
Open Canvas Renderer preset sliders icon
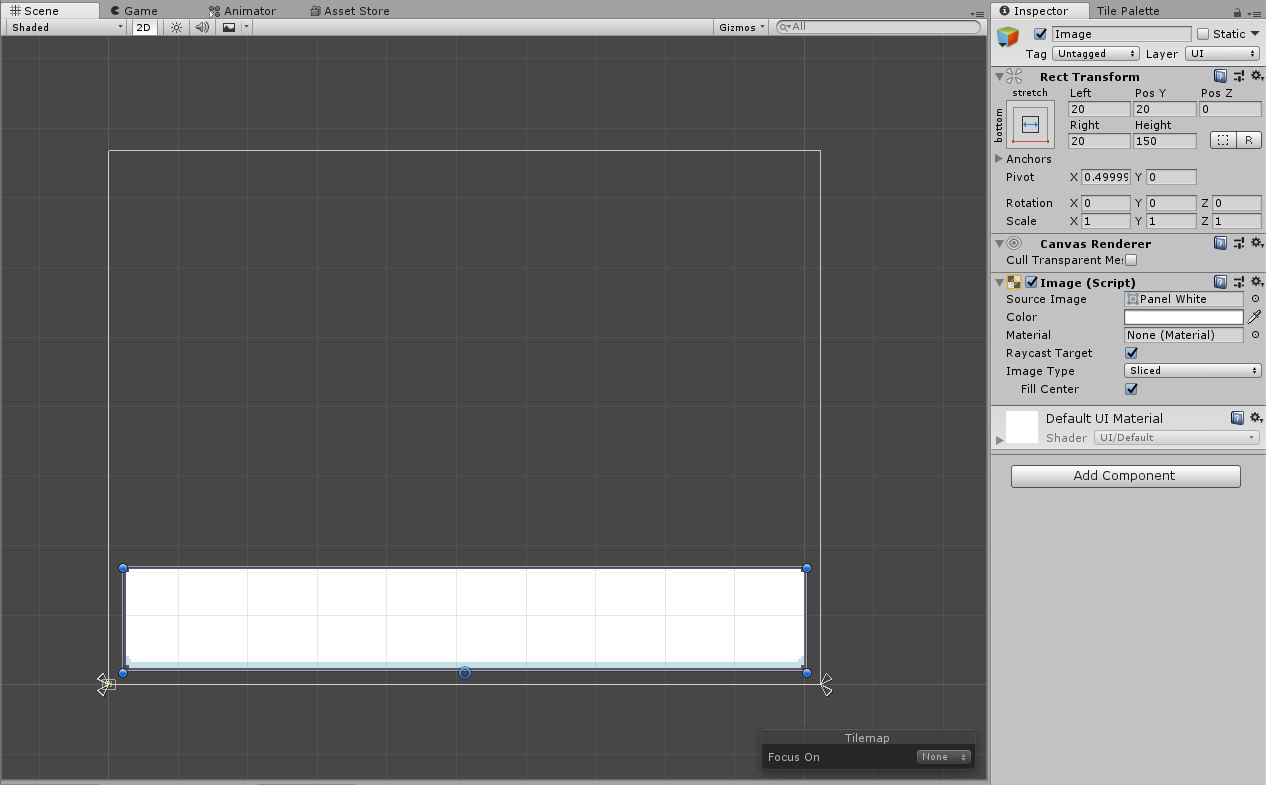pos(1239,243)
